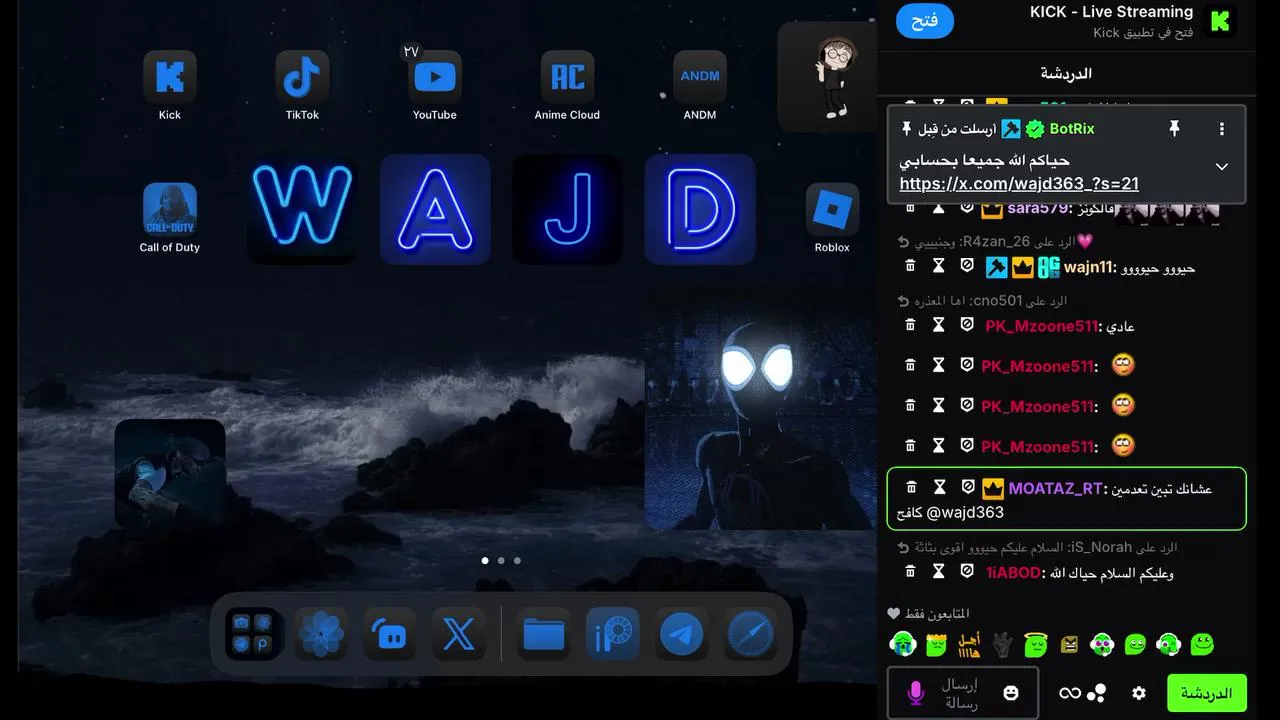Open the app folder in the dock
The image size is (1280, 720).
(252, 634)
